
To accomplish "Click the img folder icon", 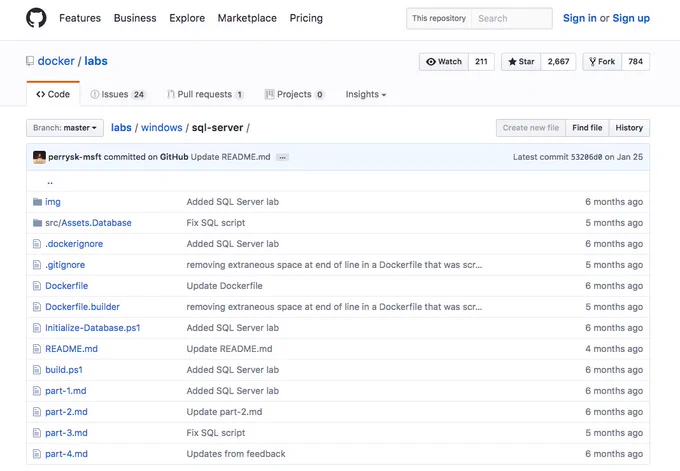I will point(37,202).
